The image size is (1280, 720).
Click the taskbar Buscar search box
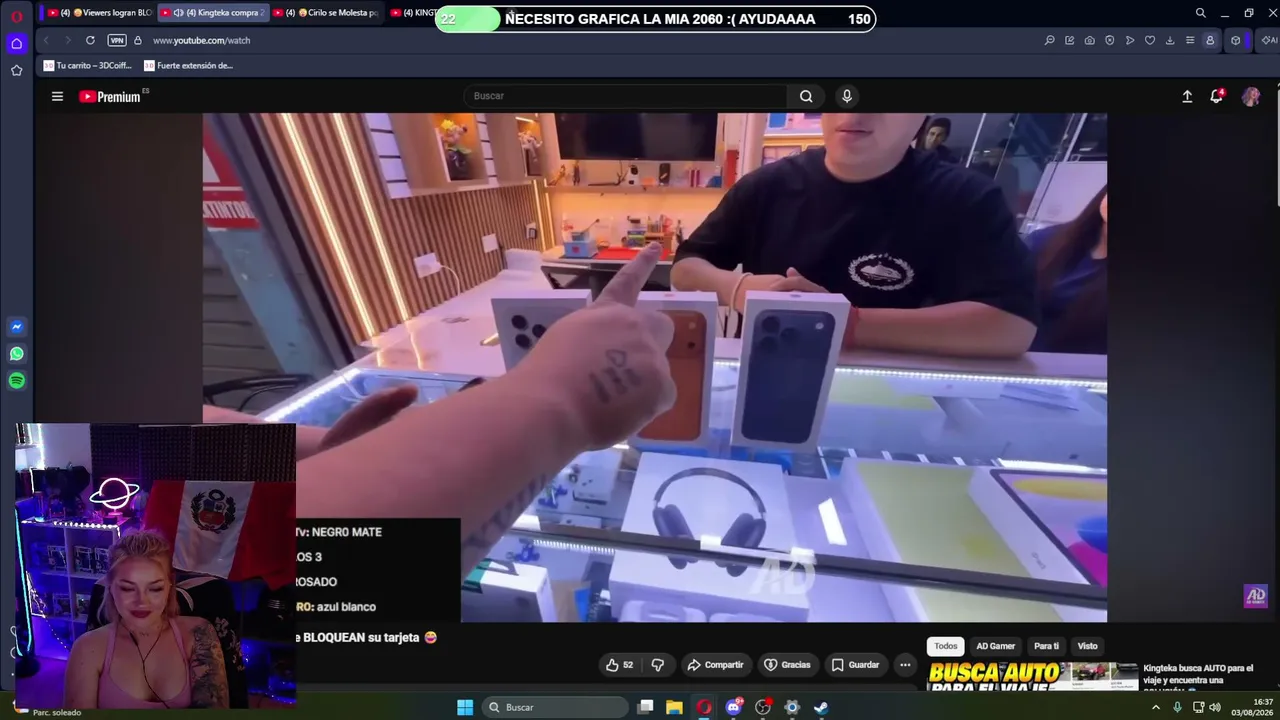[x=555, y=707]
